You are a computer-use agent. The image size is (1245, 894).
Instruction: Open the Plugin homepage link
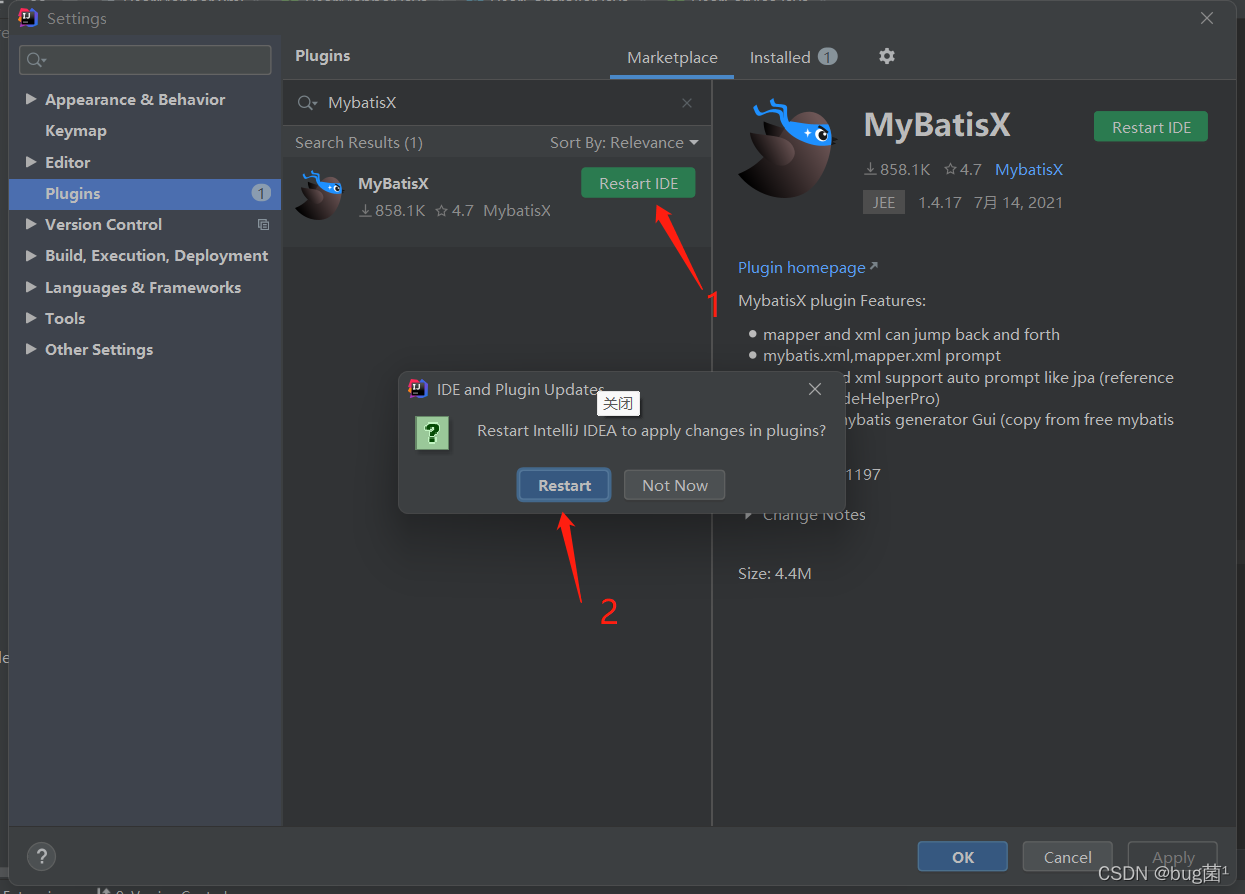coord(808,268)
